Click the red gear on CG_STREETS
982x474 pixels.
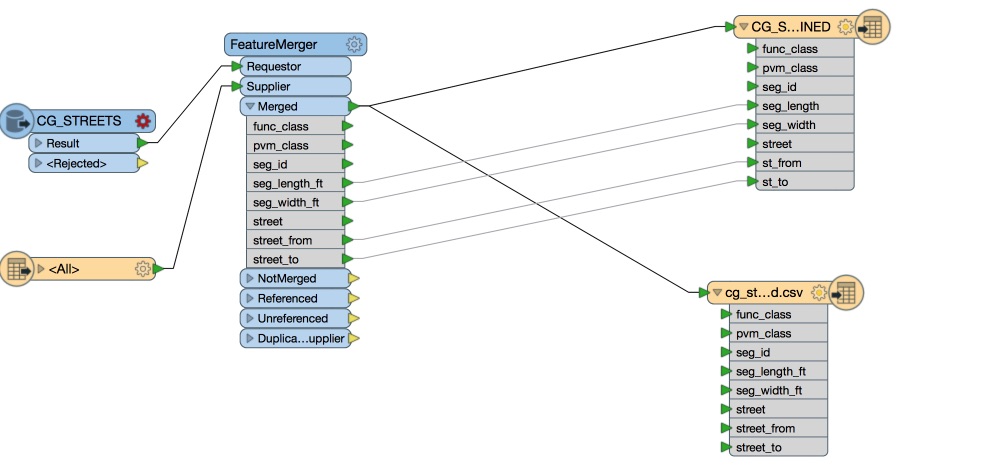click(143, 121)
